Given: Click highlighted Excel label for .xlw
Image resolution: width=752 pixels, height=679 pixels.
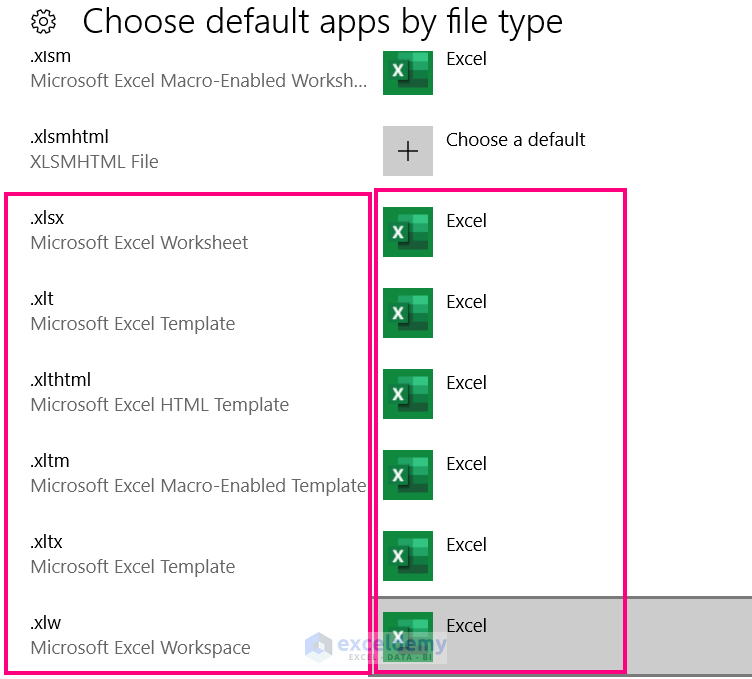Looking at the screenshot, I should pyautogui.click(x=466, y=626).
